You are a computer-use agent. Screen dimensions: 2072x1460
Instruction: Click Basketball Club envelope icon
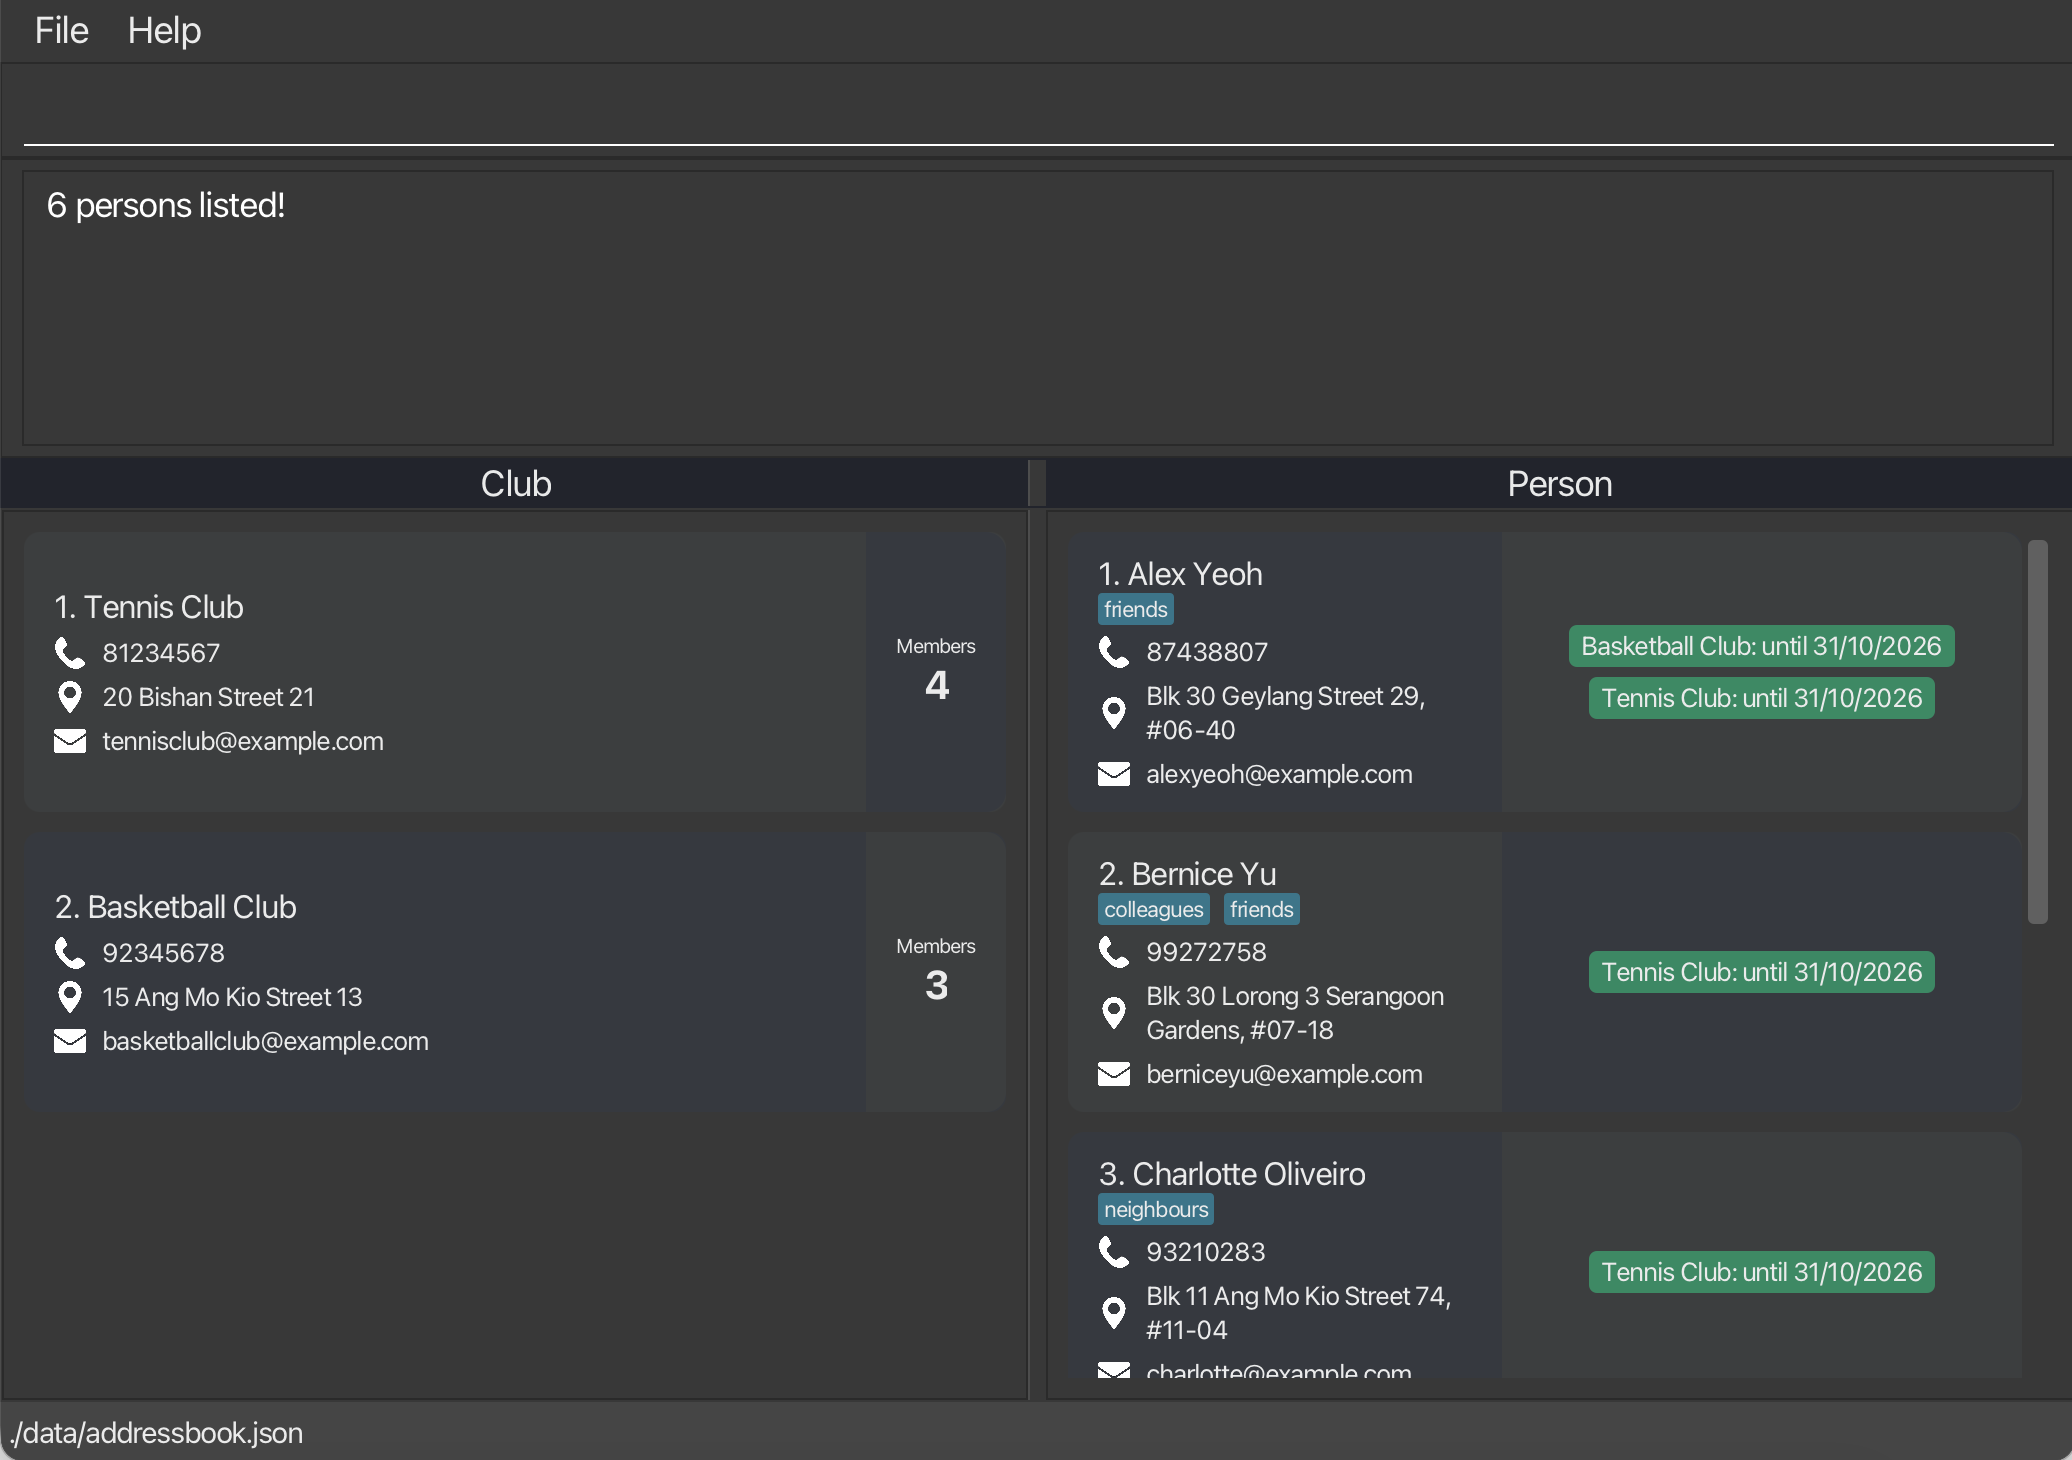(69, 1041)
